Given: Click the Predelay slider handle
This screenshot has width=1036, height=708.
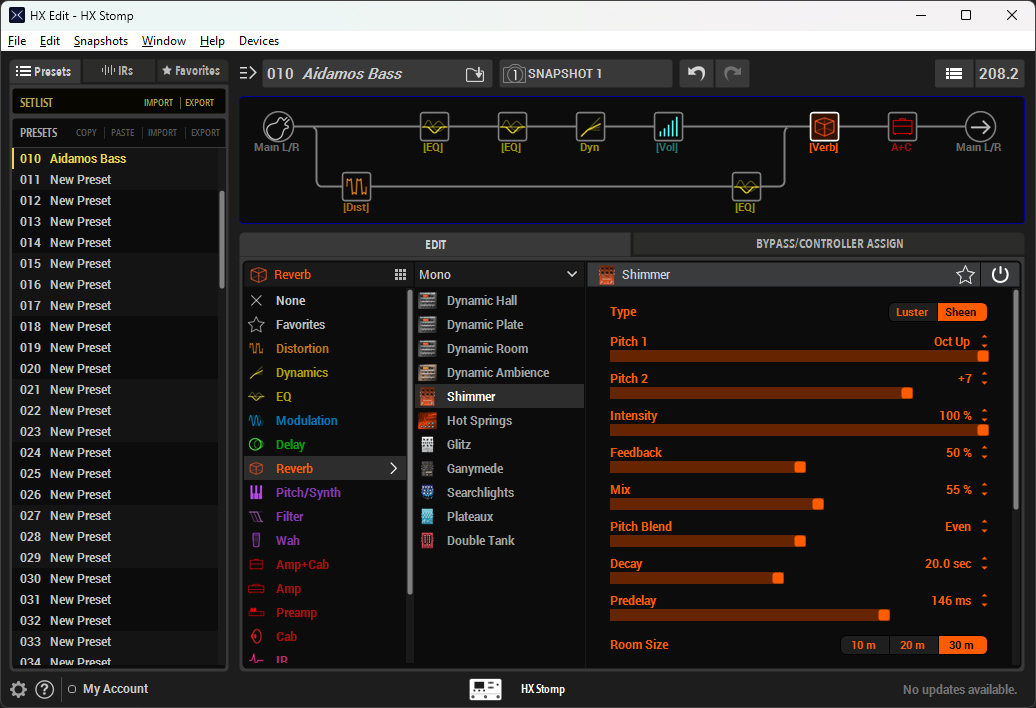Looking at the screenshot, I should pos(884,616).
